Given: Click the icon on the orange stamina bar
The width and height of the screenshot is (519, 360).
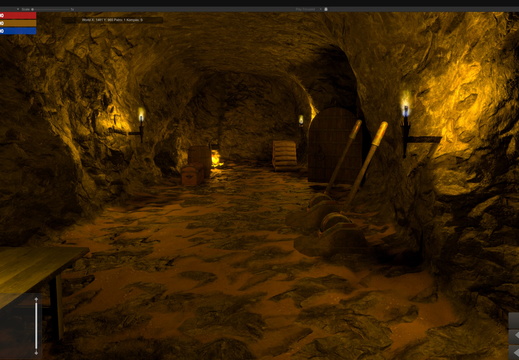Looking at the screenshot, I should (x=2, y=23).
